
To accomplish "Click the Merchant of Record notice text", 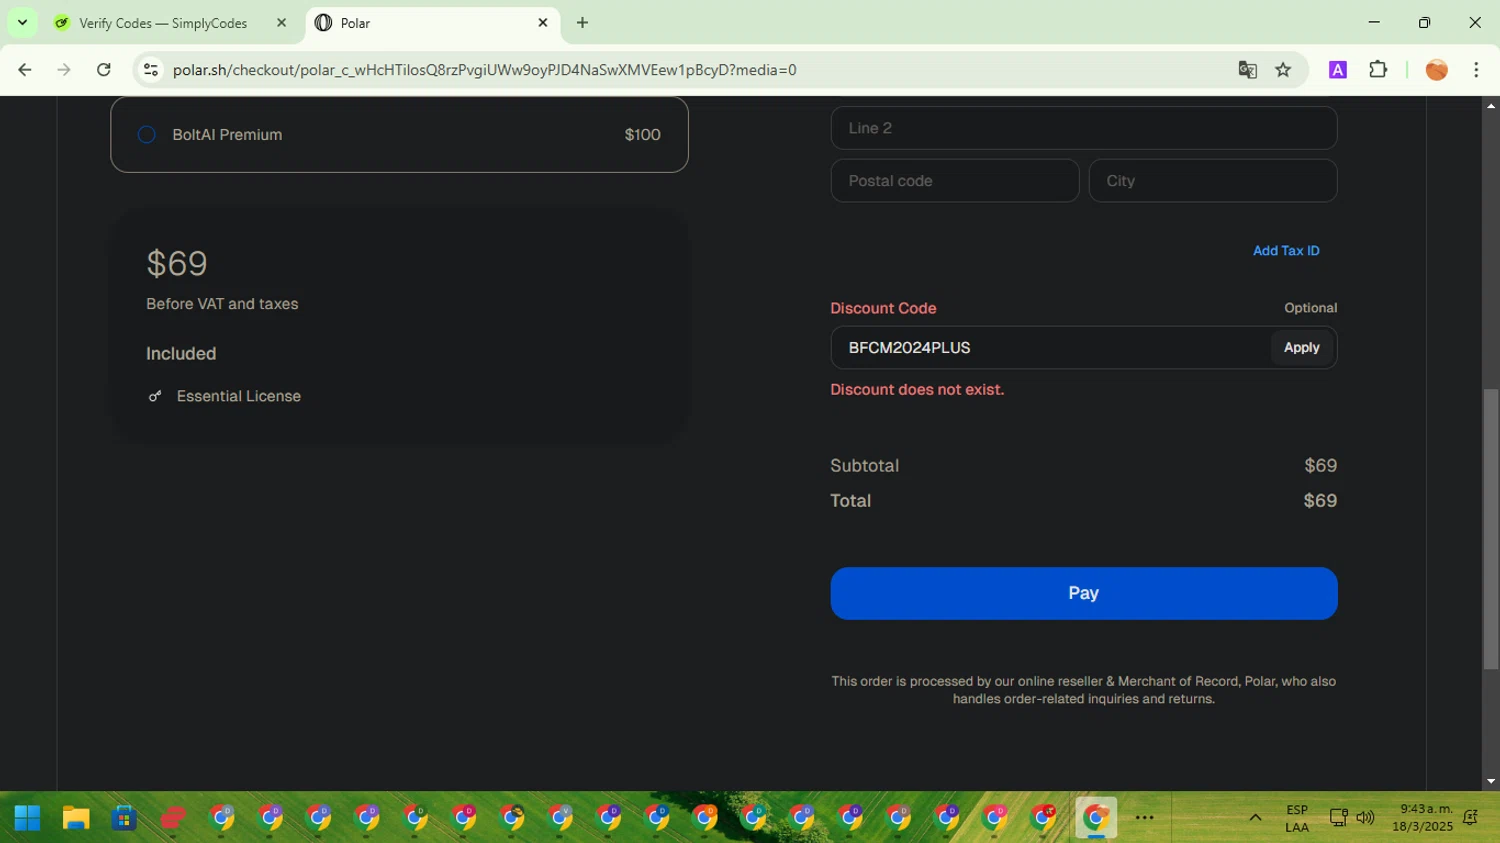I will pos(1083,690).
